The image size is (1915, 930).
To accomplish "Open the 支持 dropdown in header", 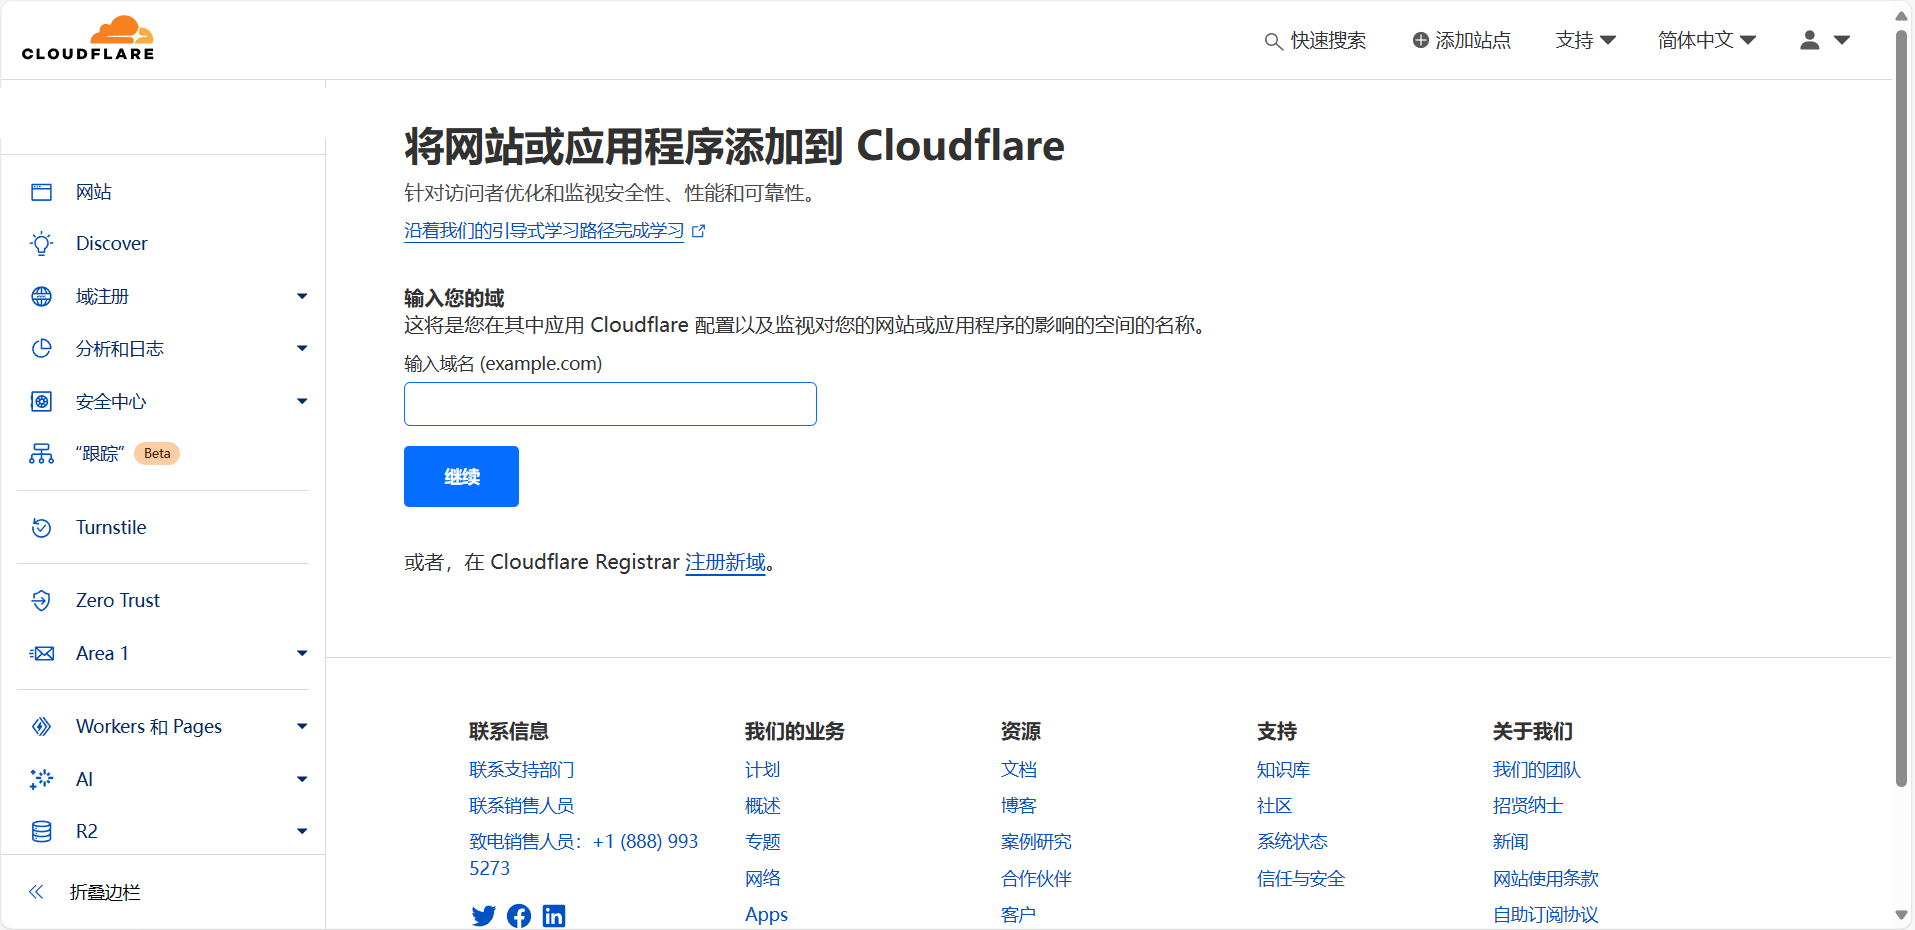I will (x=1585, y=40).
